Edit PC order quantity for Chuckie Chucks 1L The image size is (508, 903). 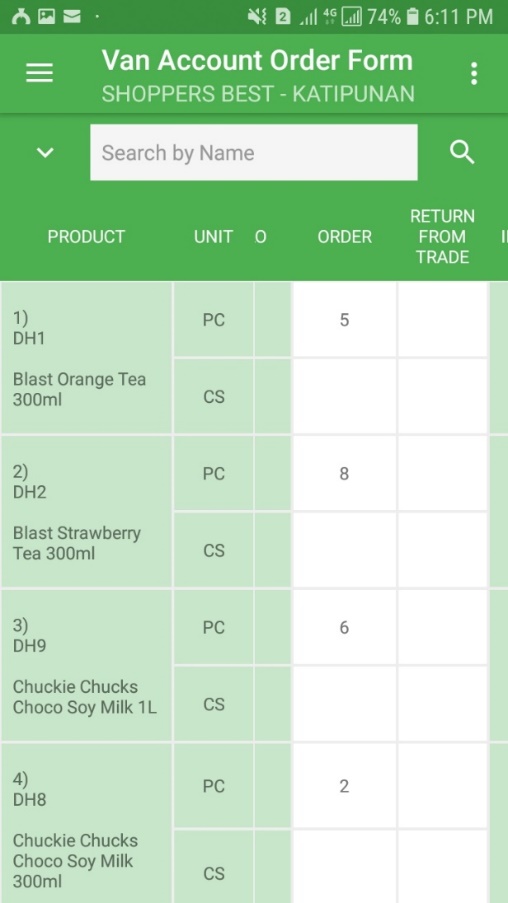point(344,627)
